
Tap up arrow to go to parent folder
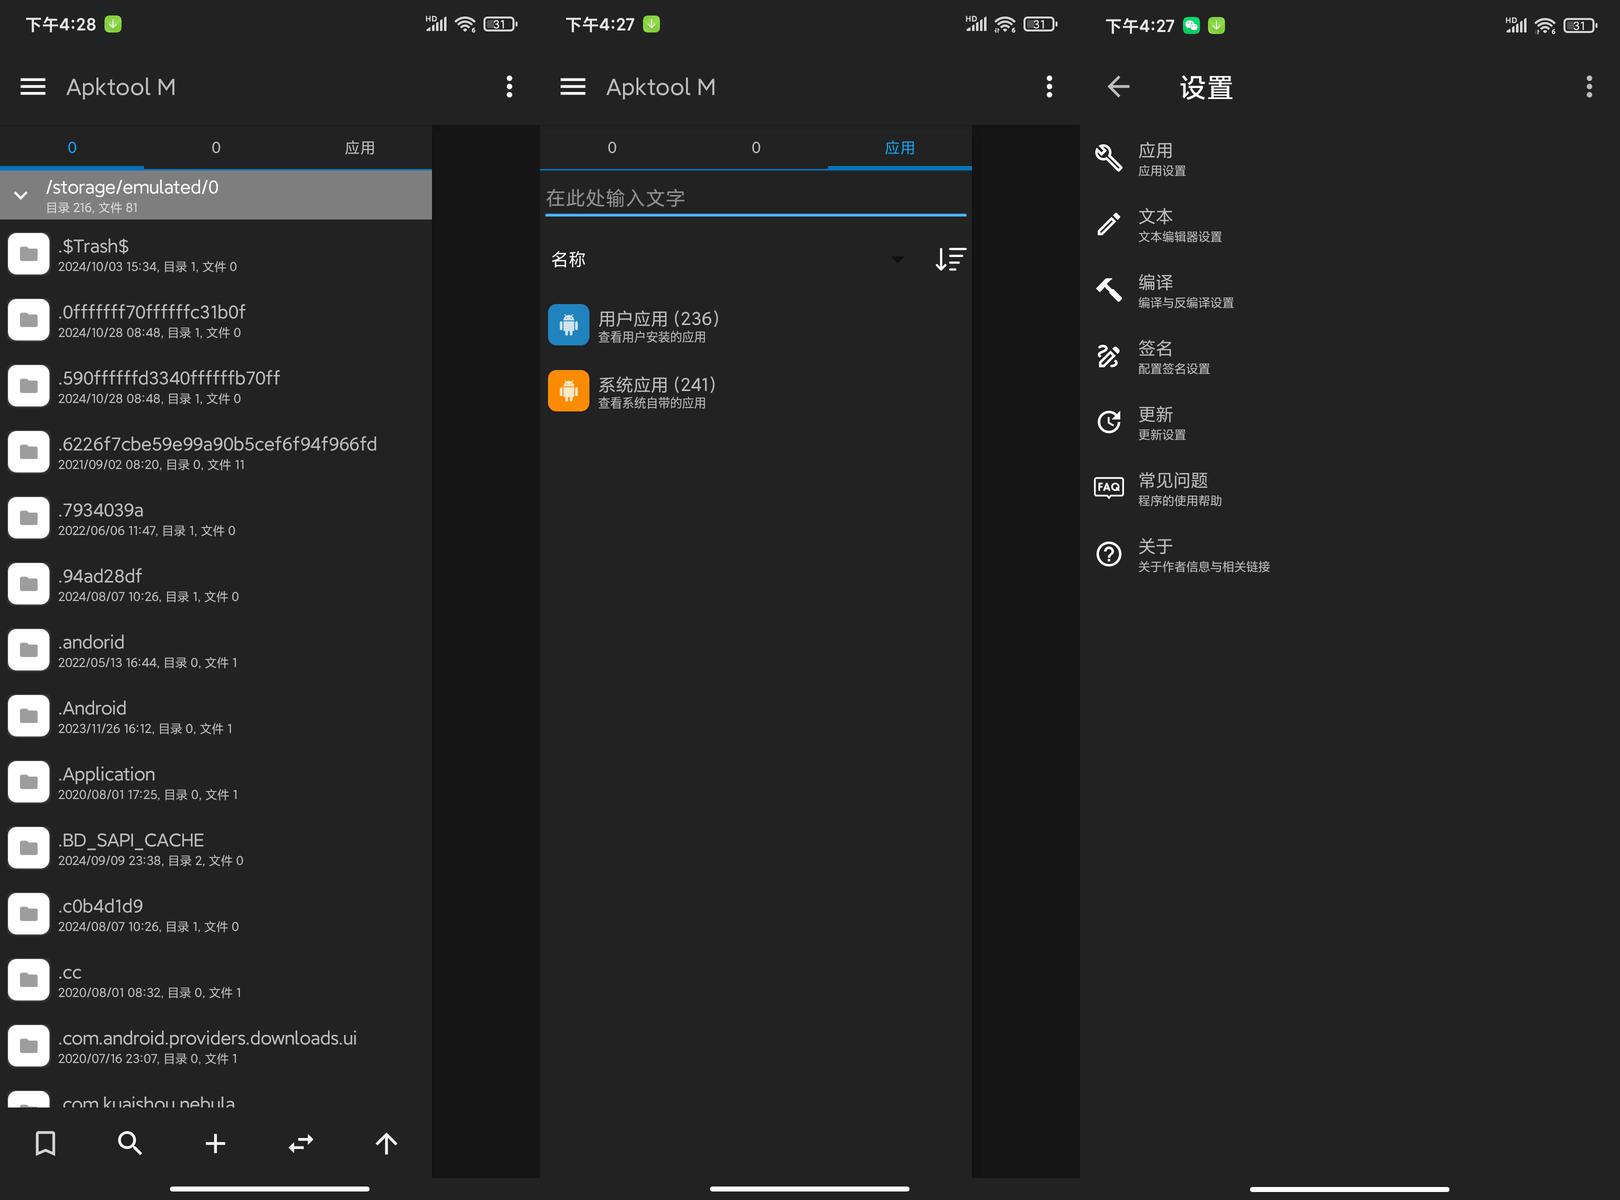[x=386, y=1143]
